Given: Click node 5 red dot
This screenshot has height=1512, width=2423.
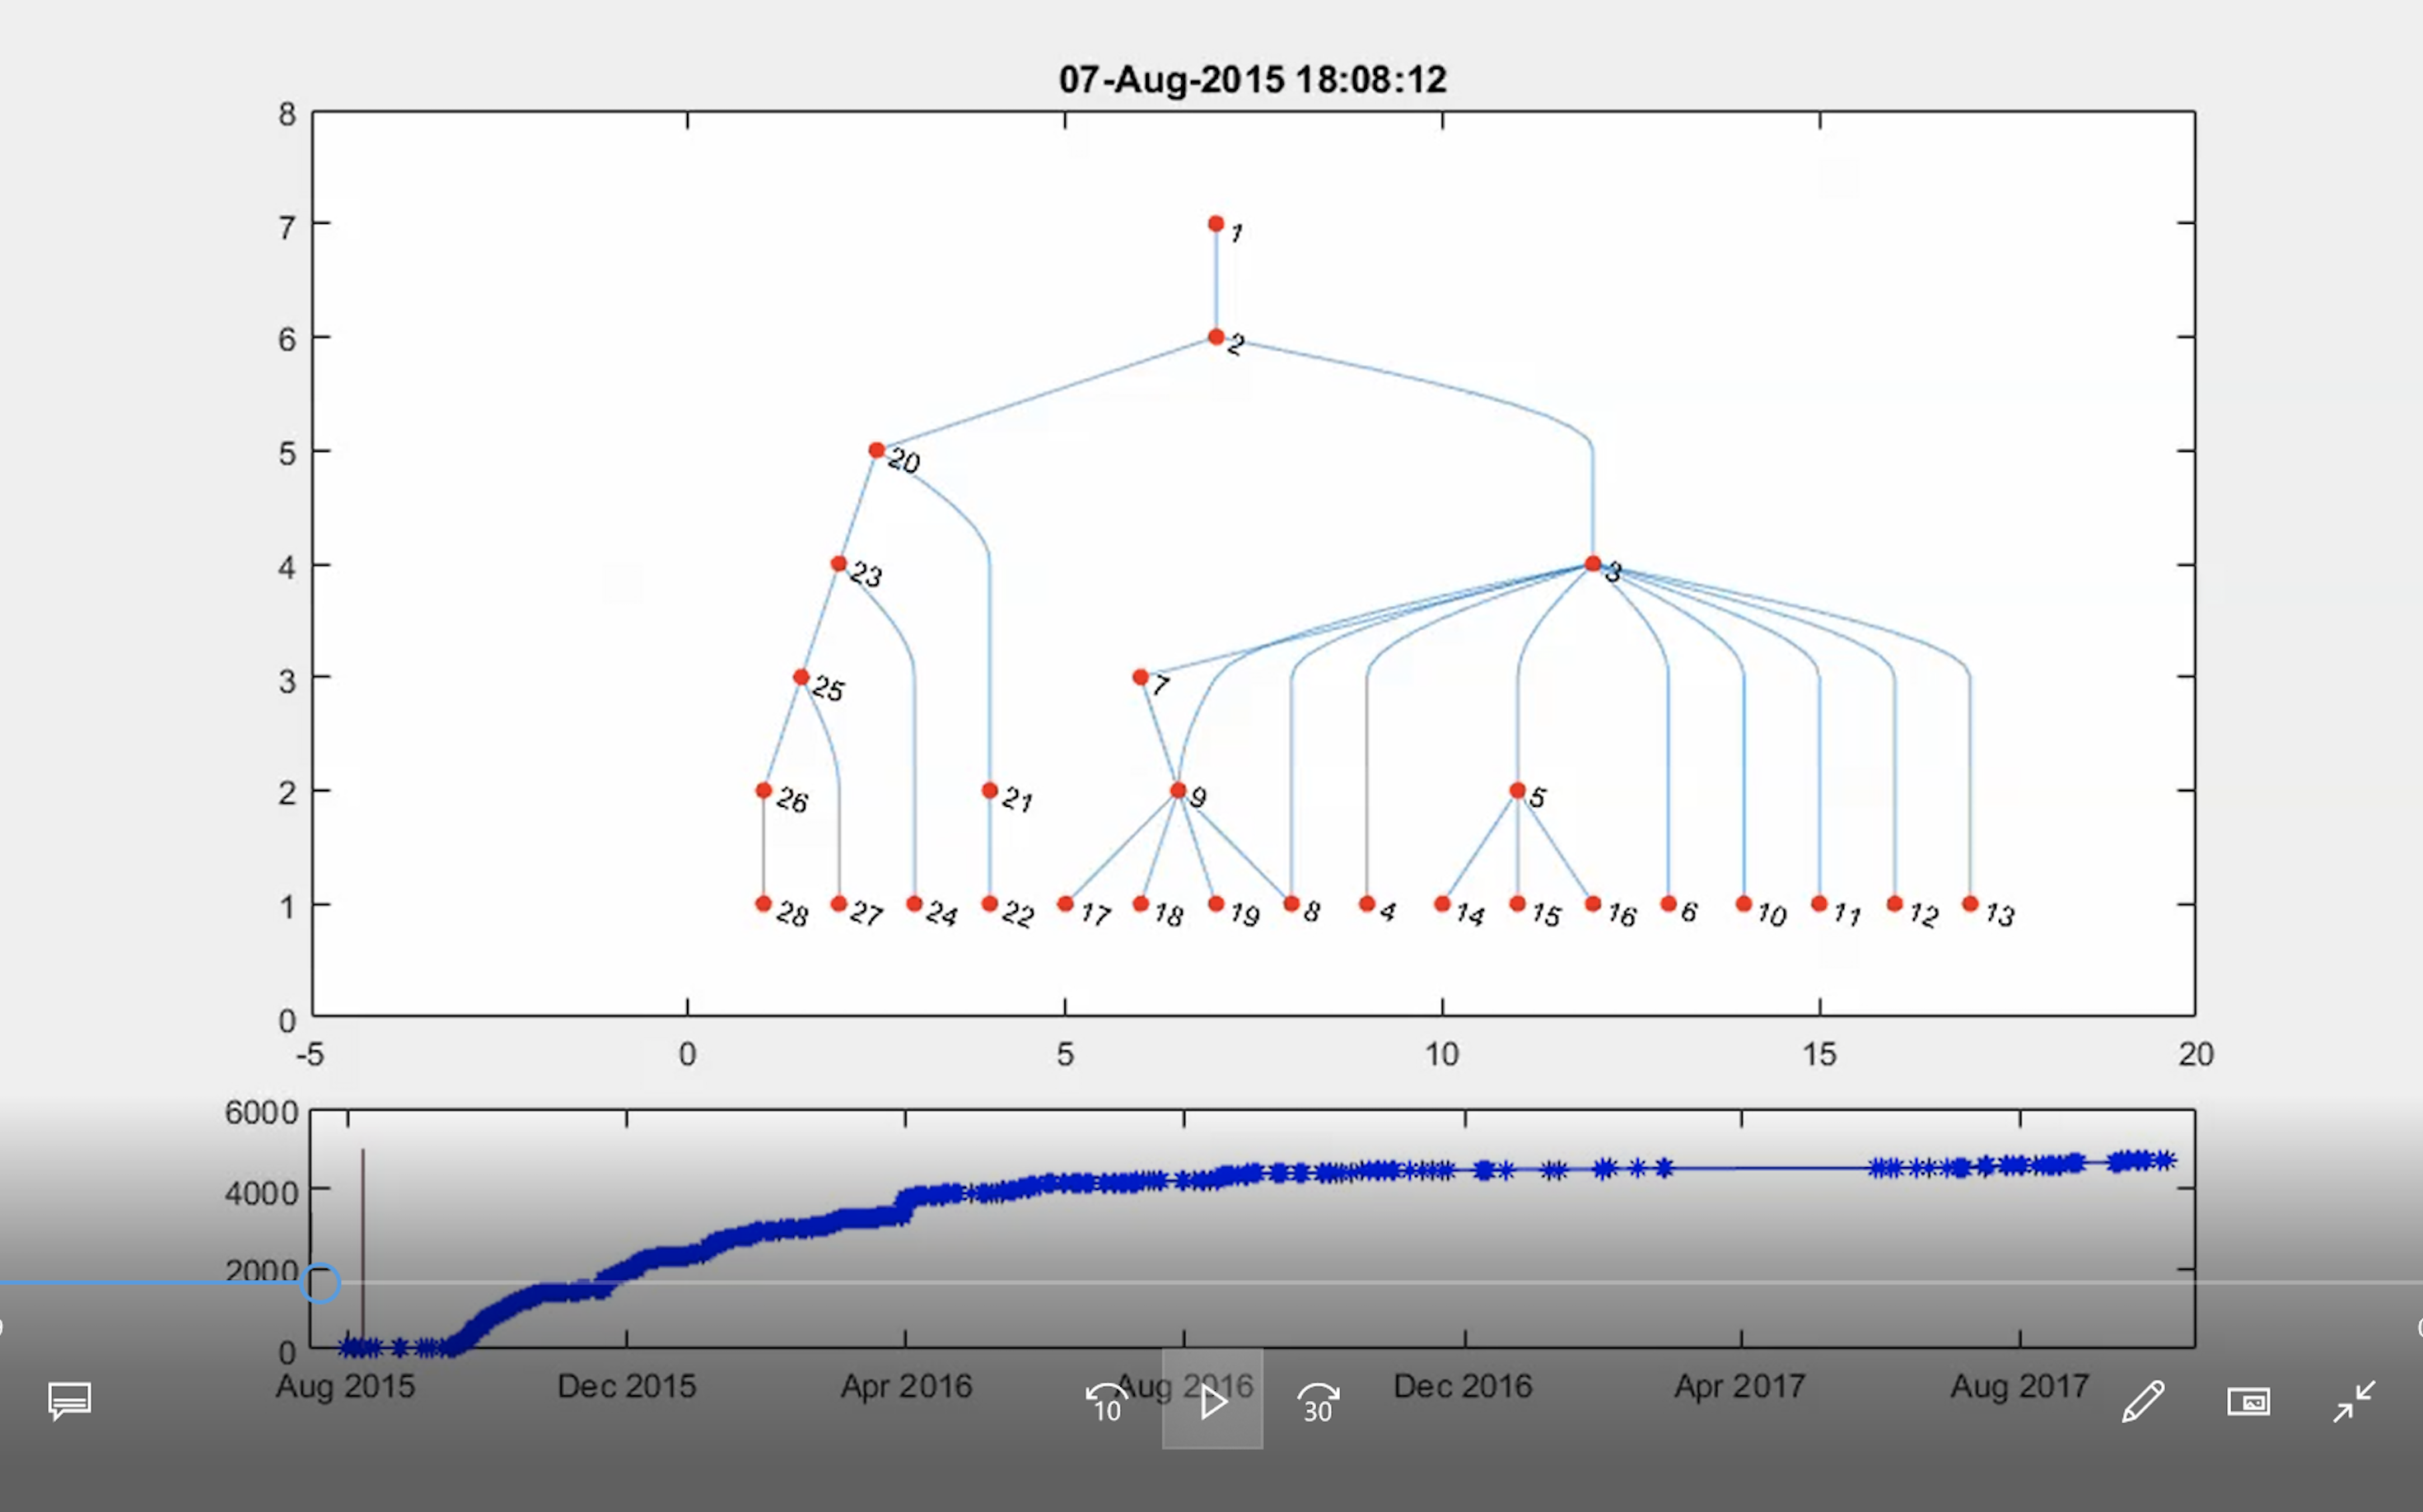Looking at the screenshot, I should pos(1518,791).
